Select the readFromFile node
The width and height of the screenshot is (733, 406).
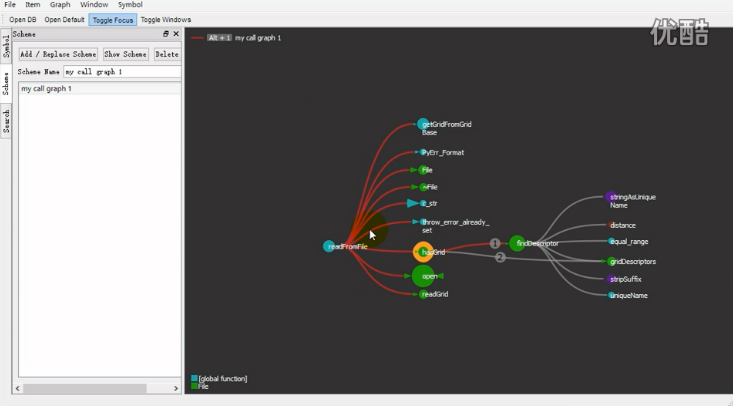click(x=329, y=246)
